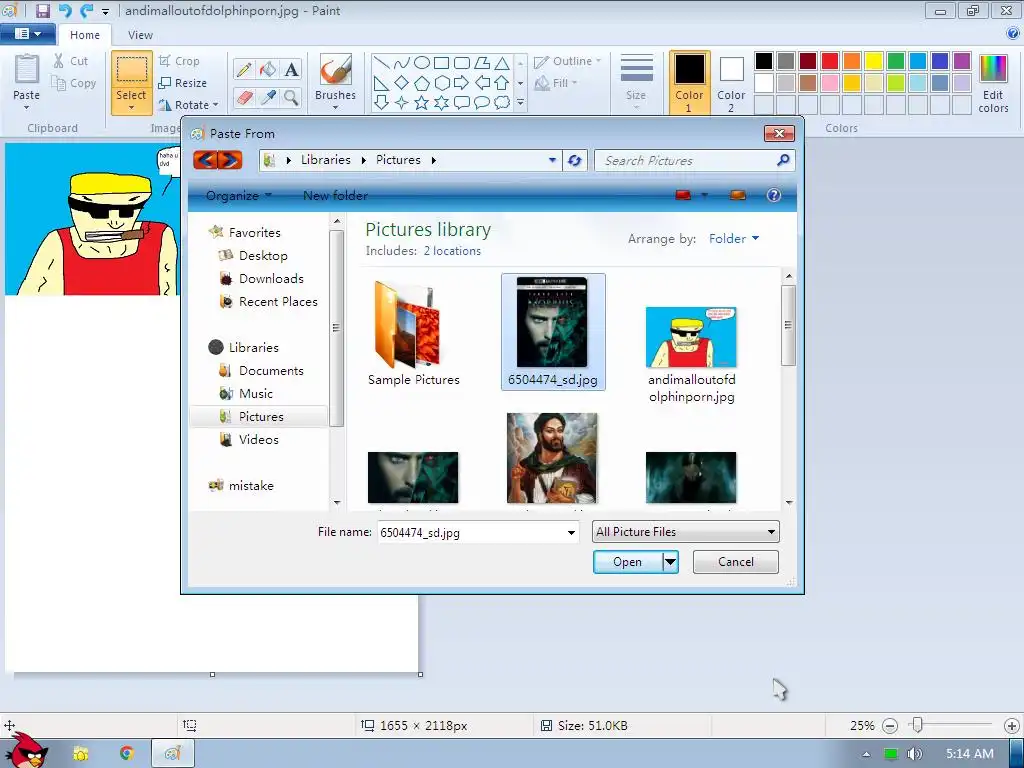This screenshot has height=768, width=1024.
Task: Click the Color 2 white swatch button
Action: (x=731, y=84)
